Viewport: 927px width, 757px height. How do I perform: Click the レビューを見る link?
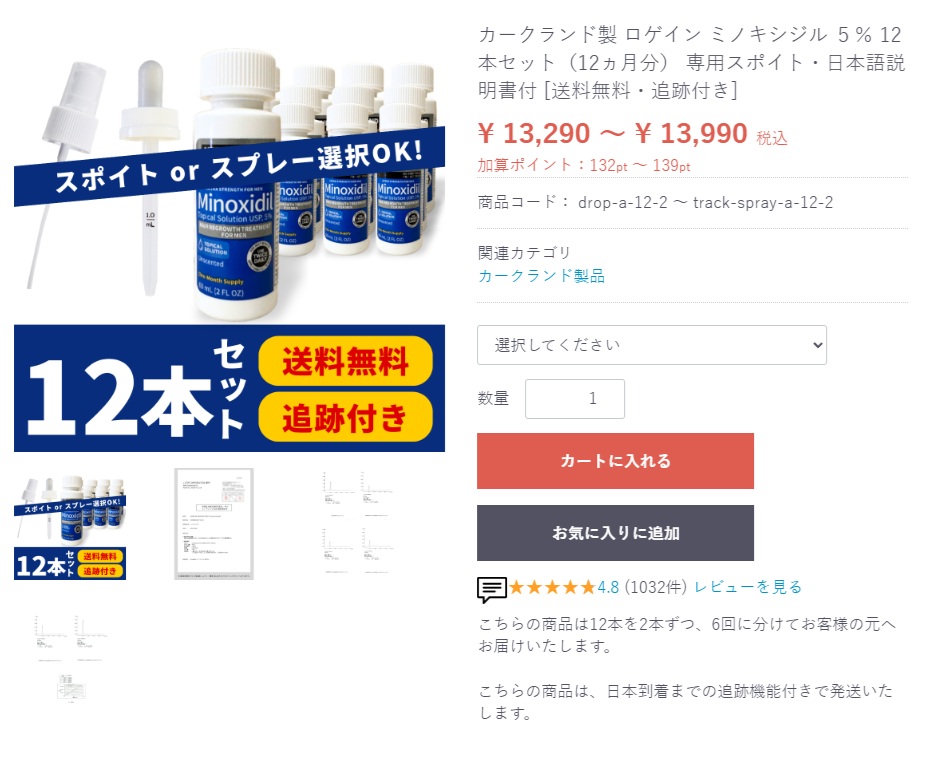coord(747,587)
